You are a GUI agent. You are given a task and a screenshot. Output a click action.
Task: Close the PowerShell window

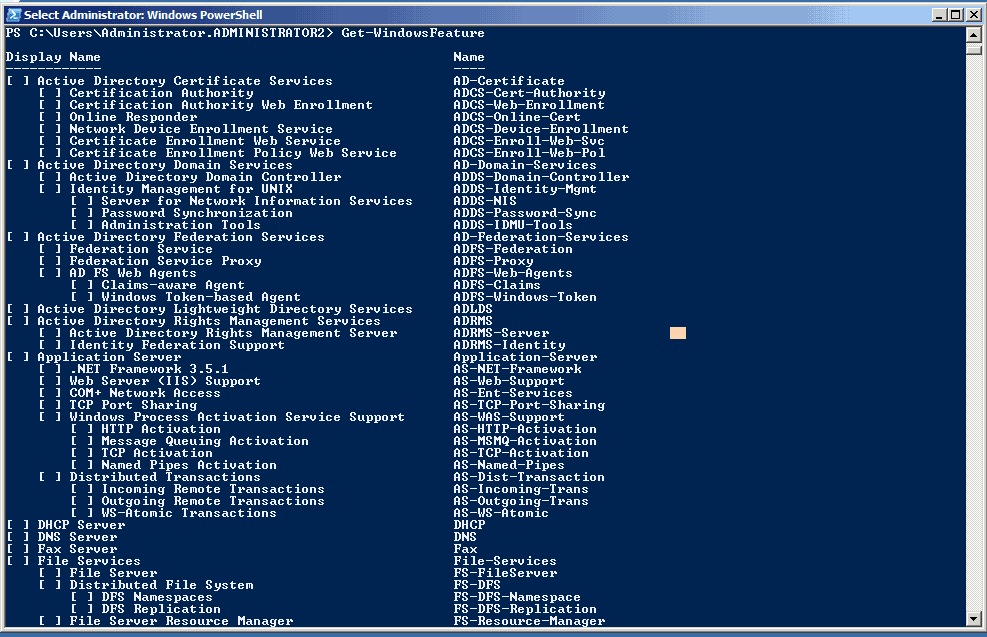[x=973, y=14]
